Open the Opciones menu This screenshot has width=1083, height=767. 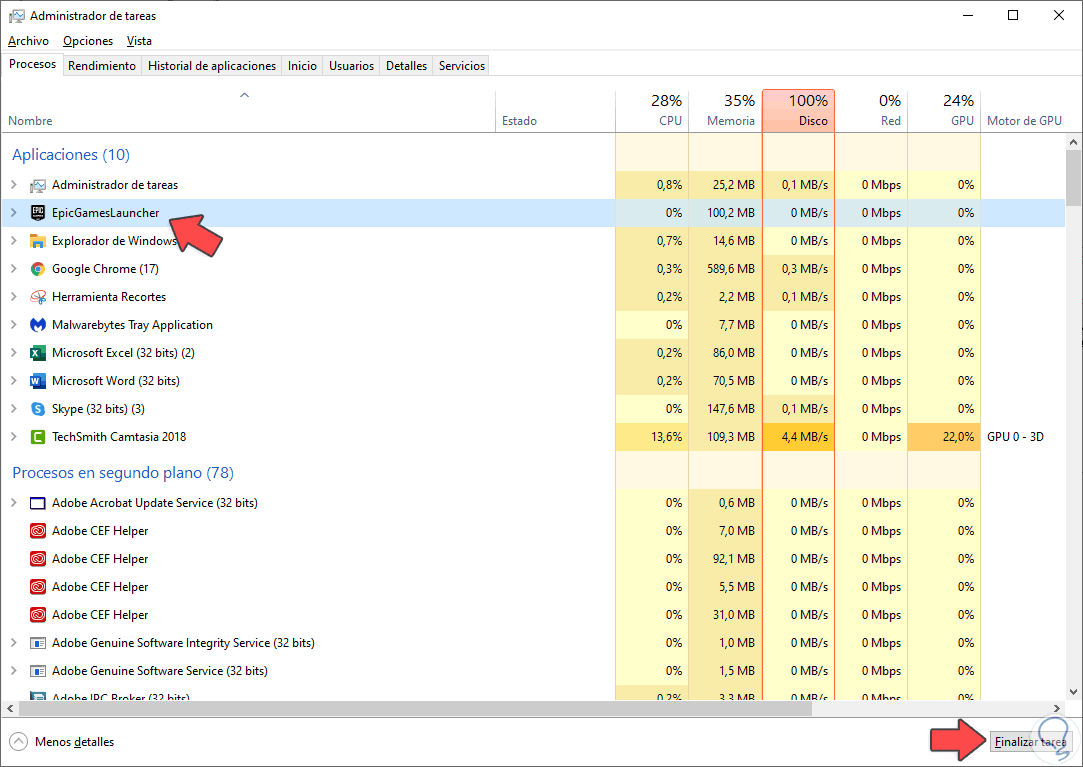88,41
